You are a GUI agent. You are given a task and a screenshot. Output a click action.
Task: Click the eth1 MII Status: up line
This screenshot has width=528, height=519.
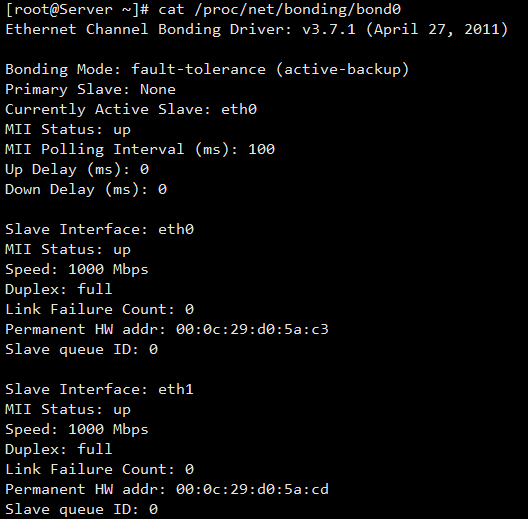click(x=68, y=410)
